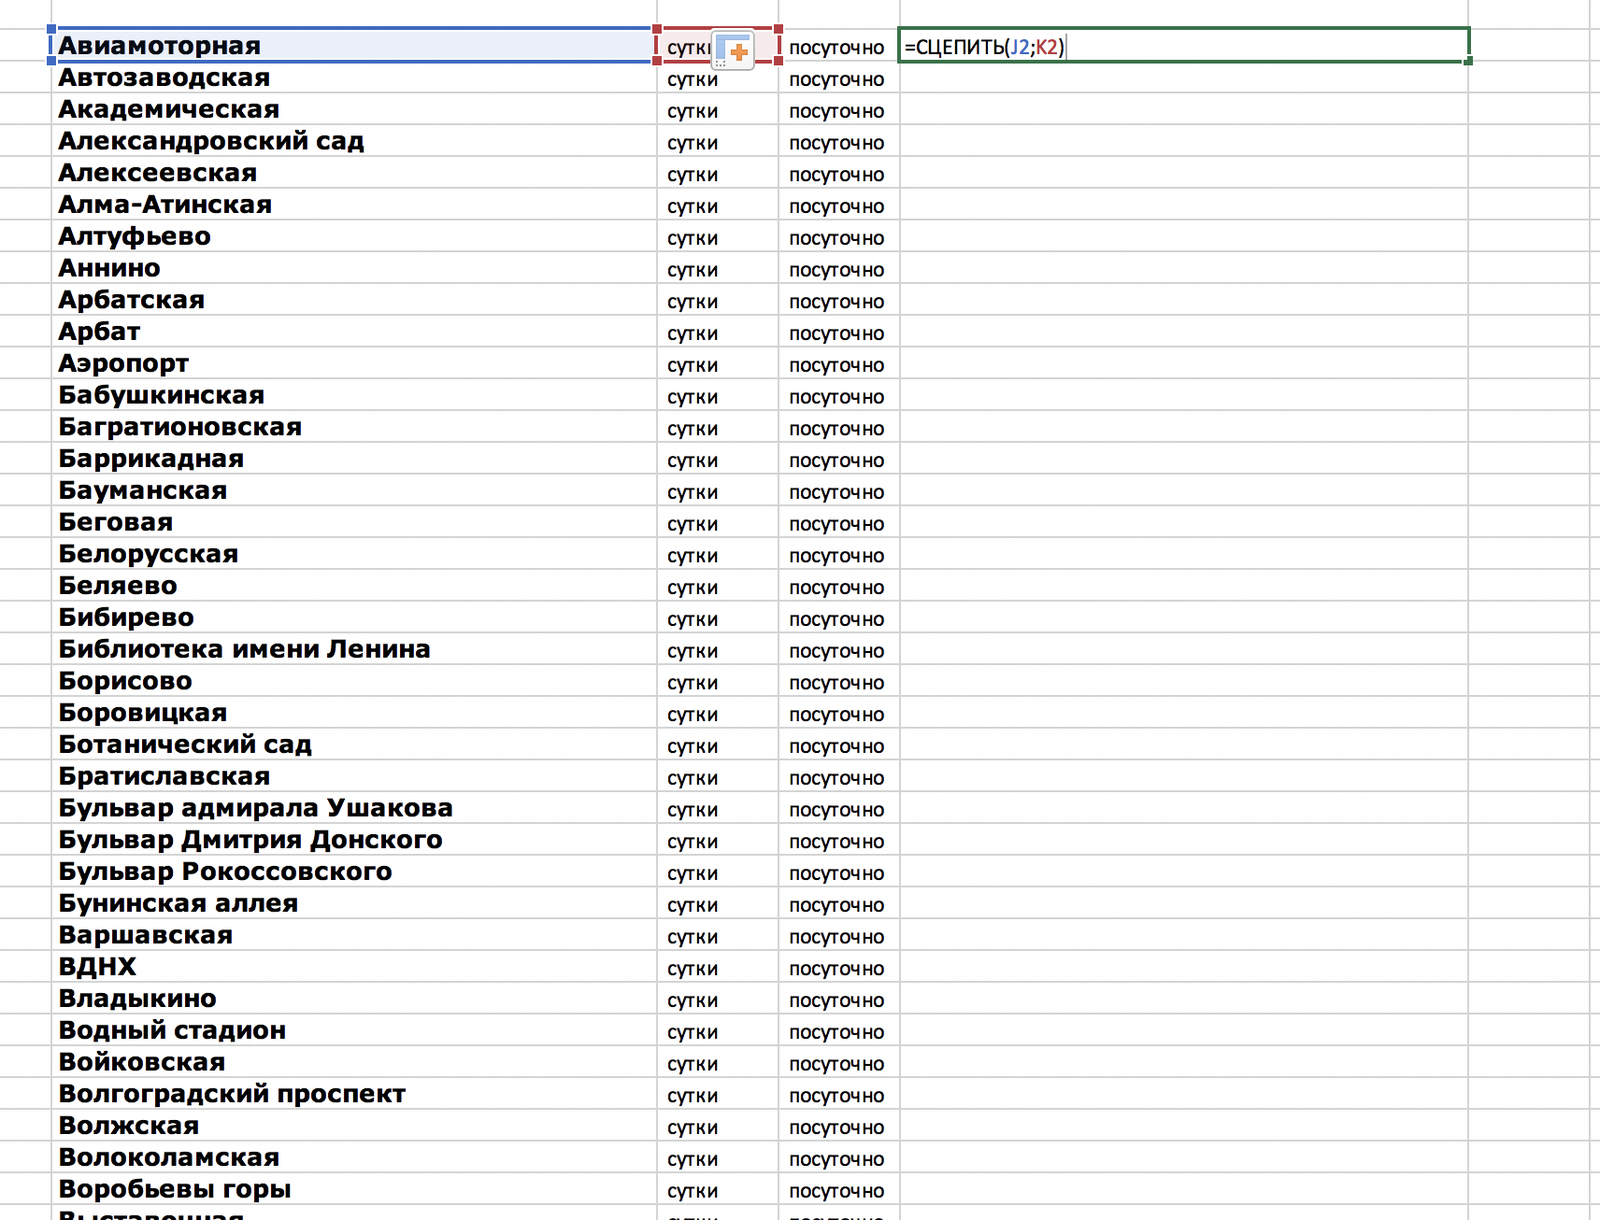The height and width of the screenshot is (1220, 1600).
Task: Click the paste options icon with orange plus
Action: click(x=733, y=50)
